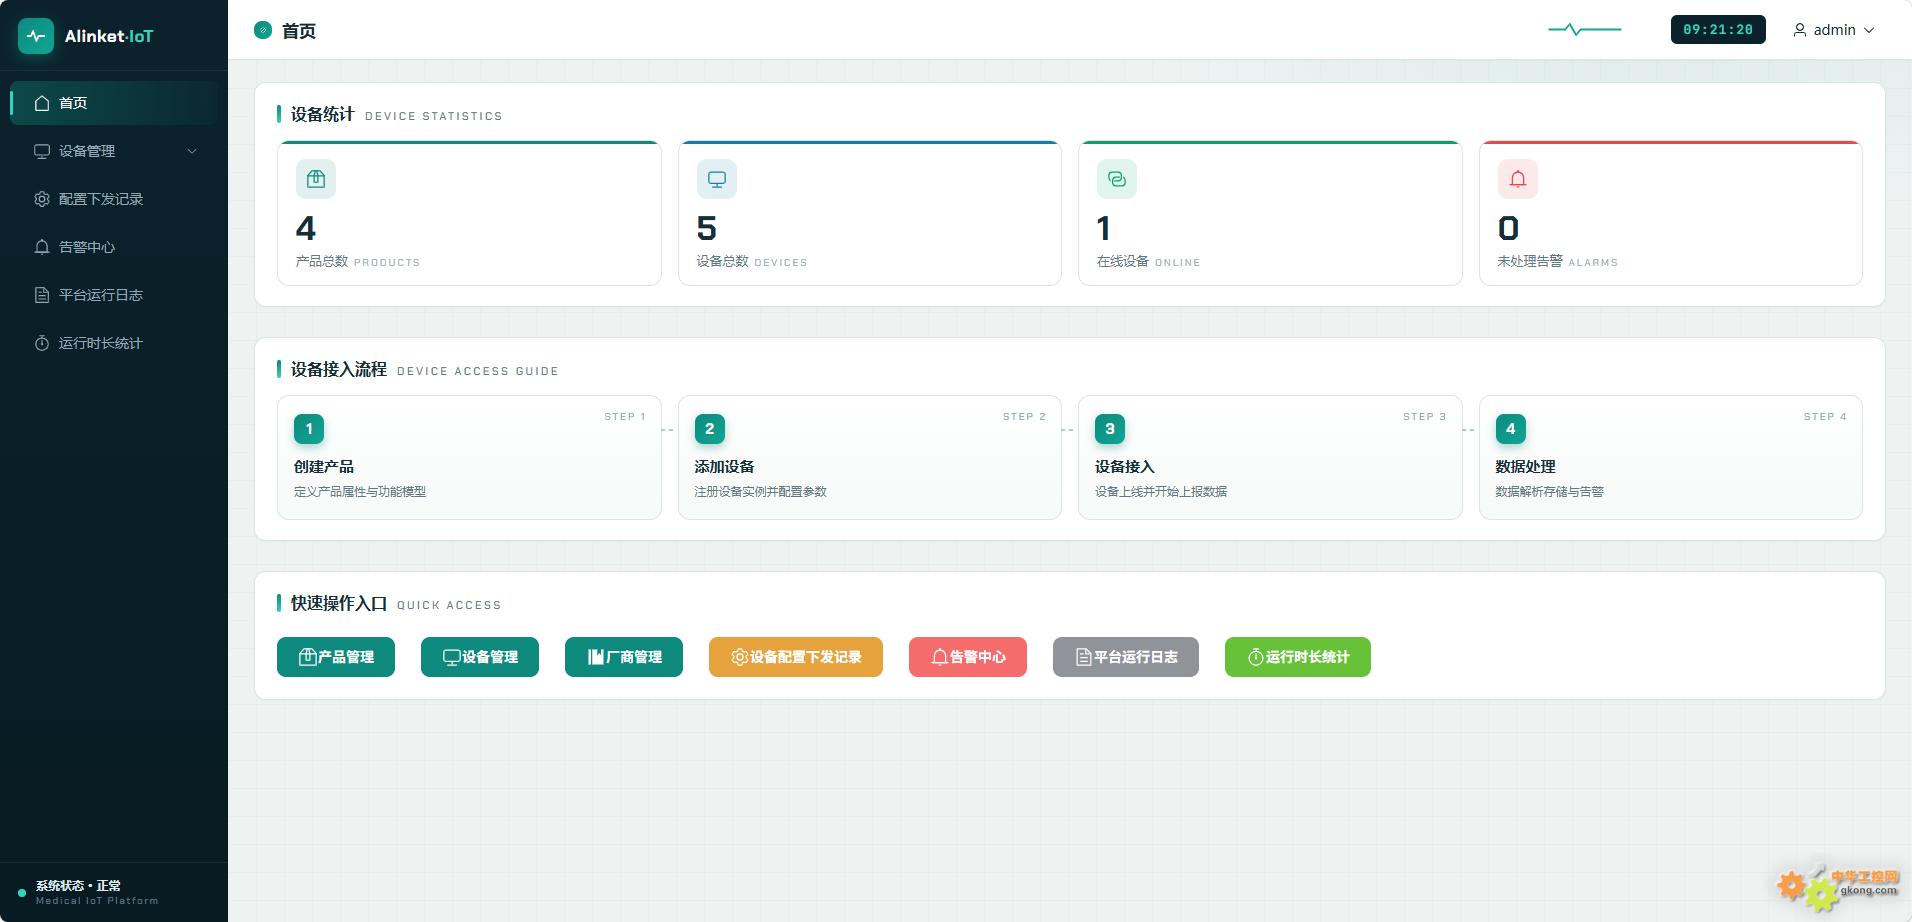Click the green system status dot
The width and height of the screenshot is (1912, 922).
coord(22,893)
